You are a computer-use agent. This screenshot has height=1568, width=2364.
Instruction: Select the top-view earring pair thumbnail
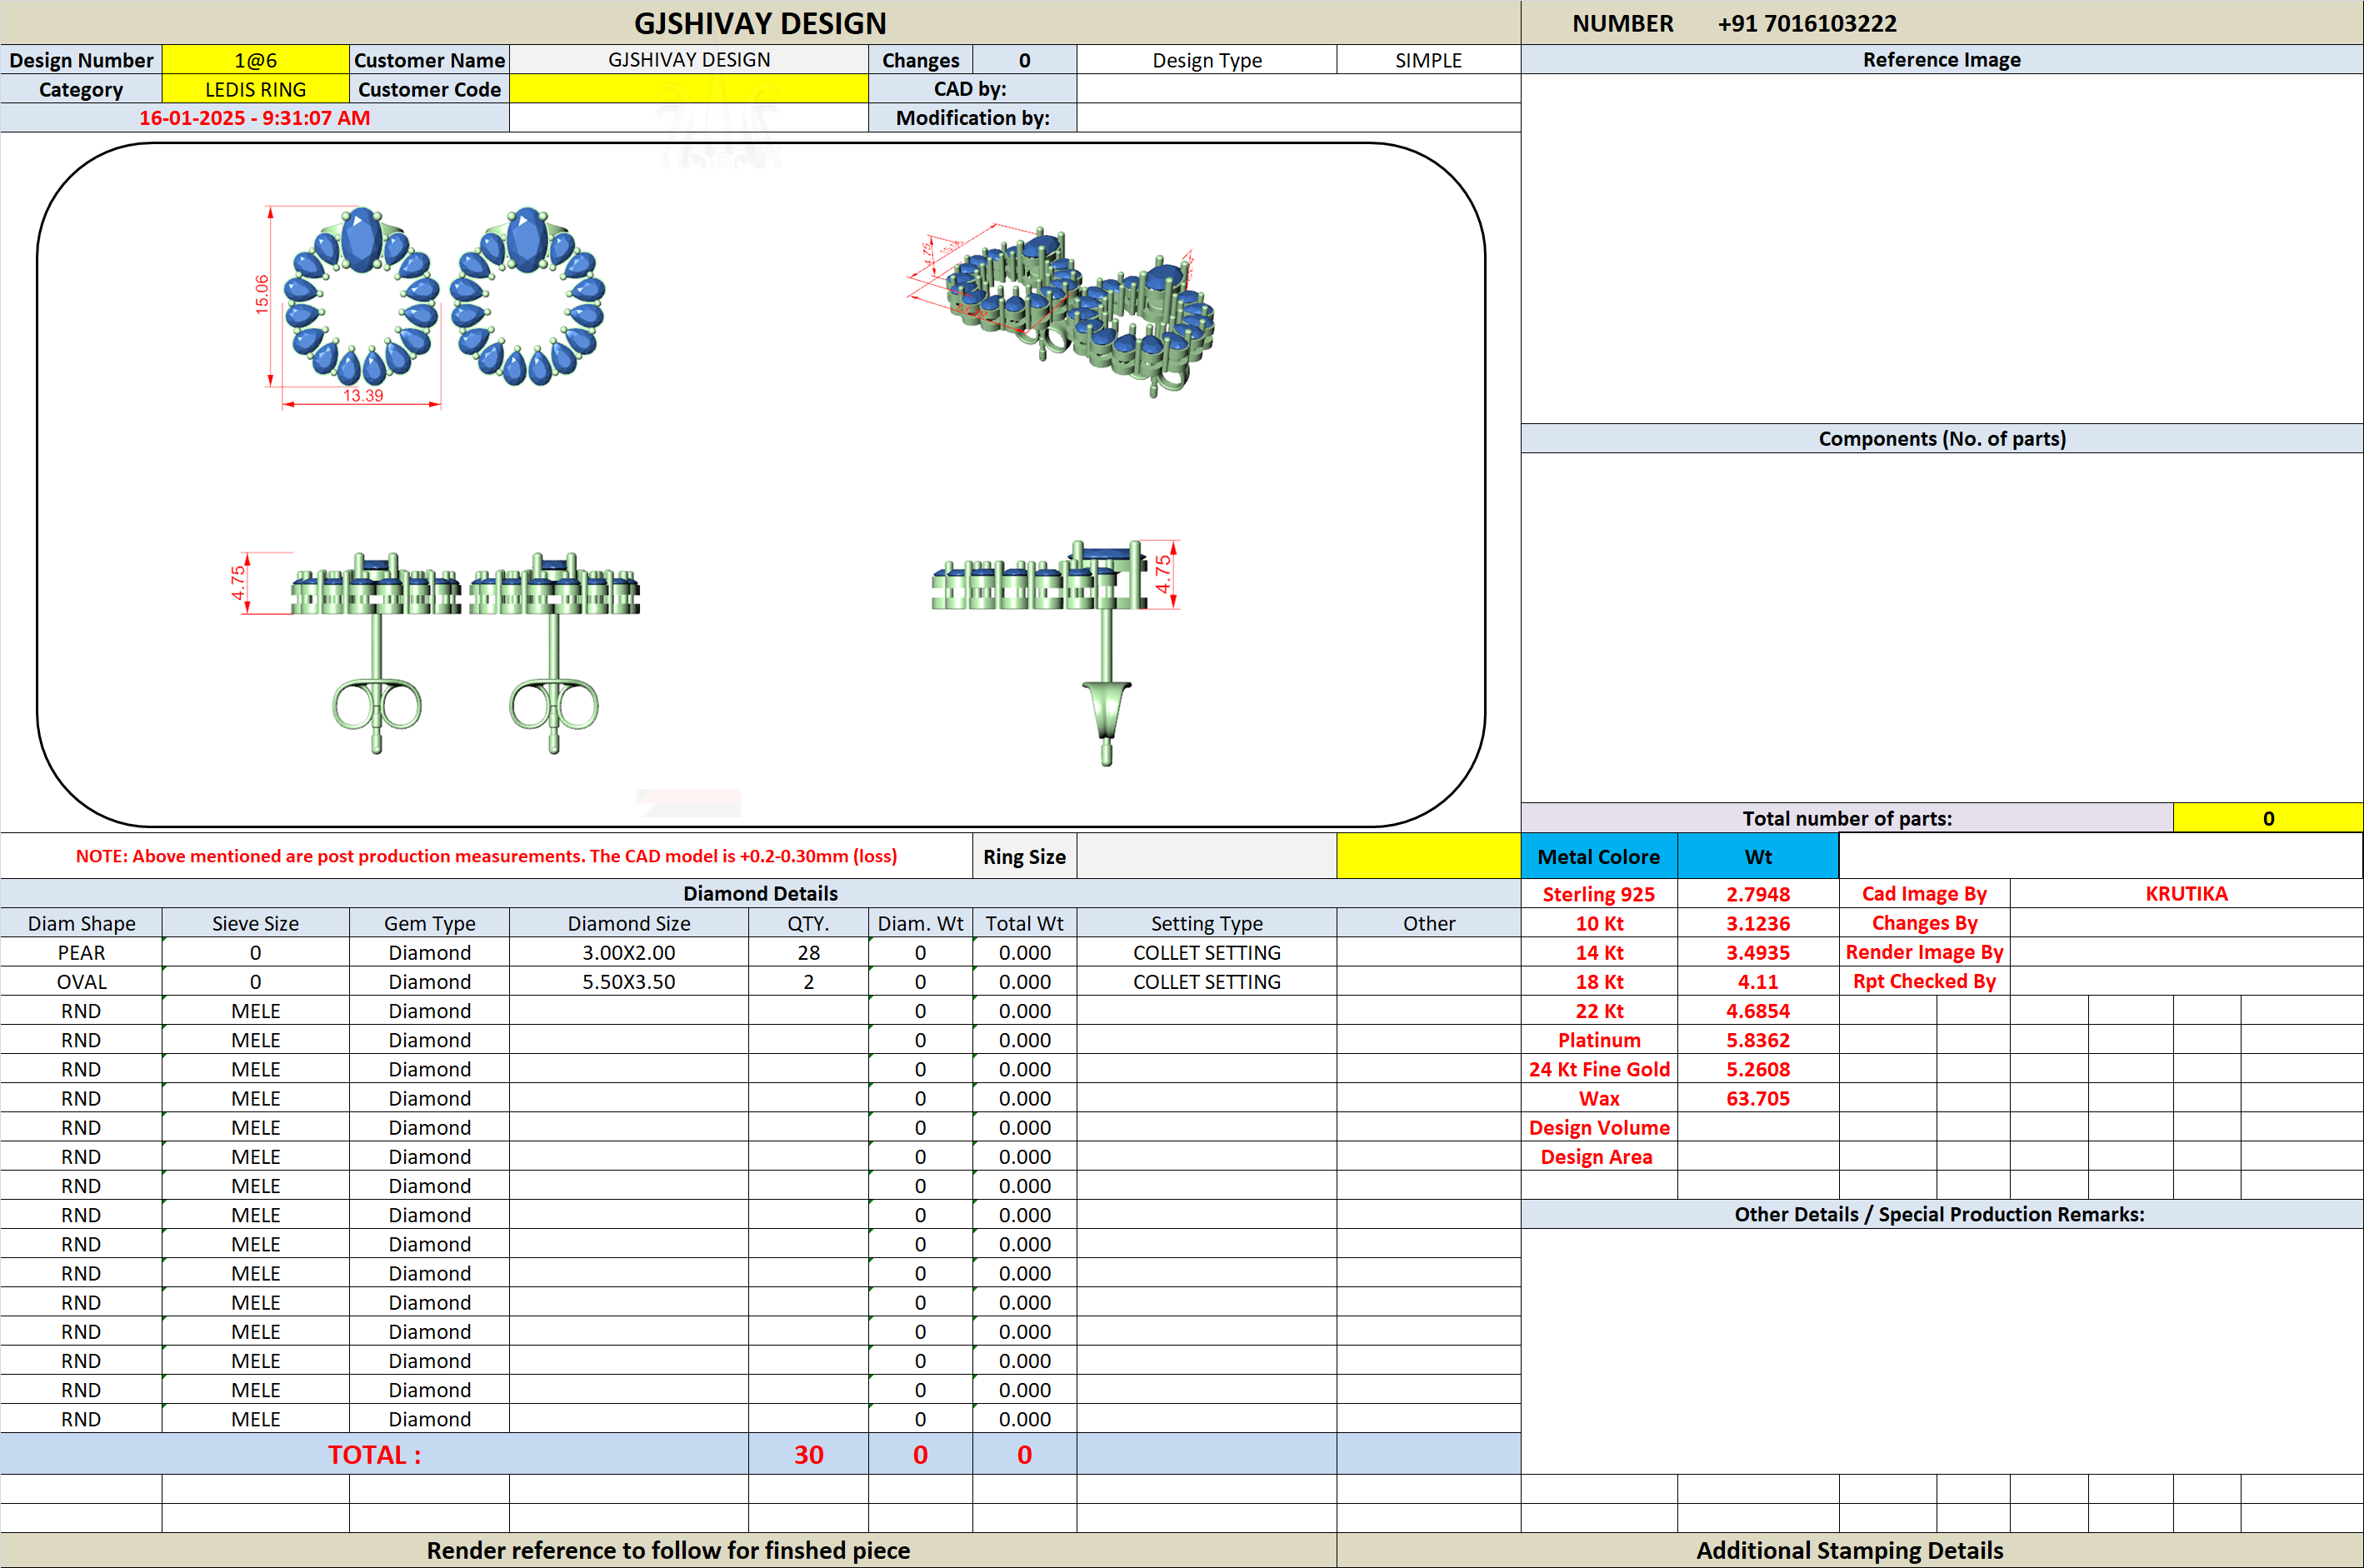[430, 305]
